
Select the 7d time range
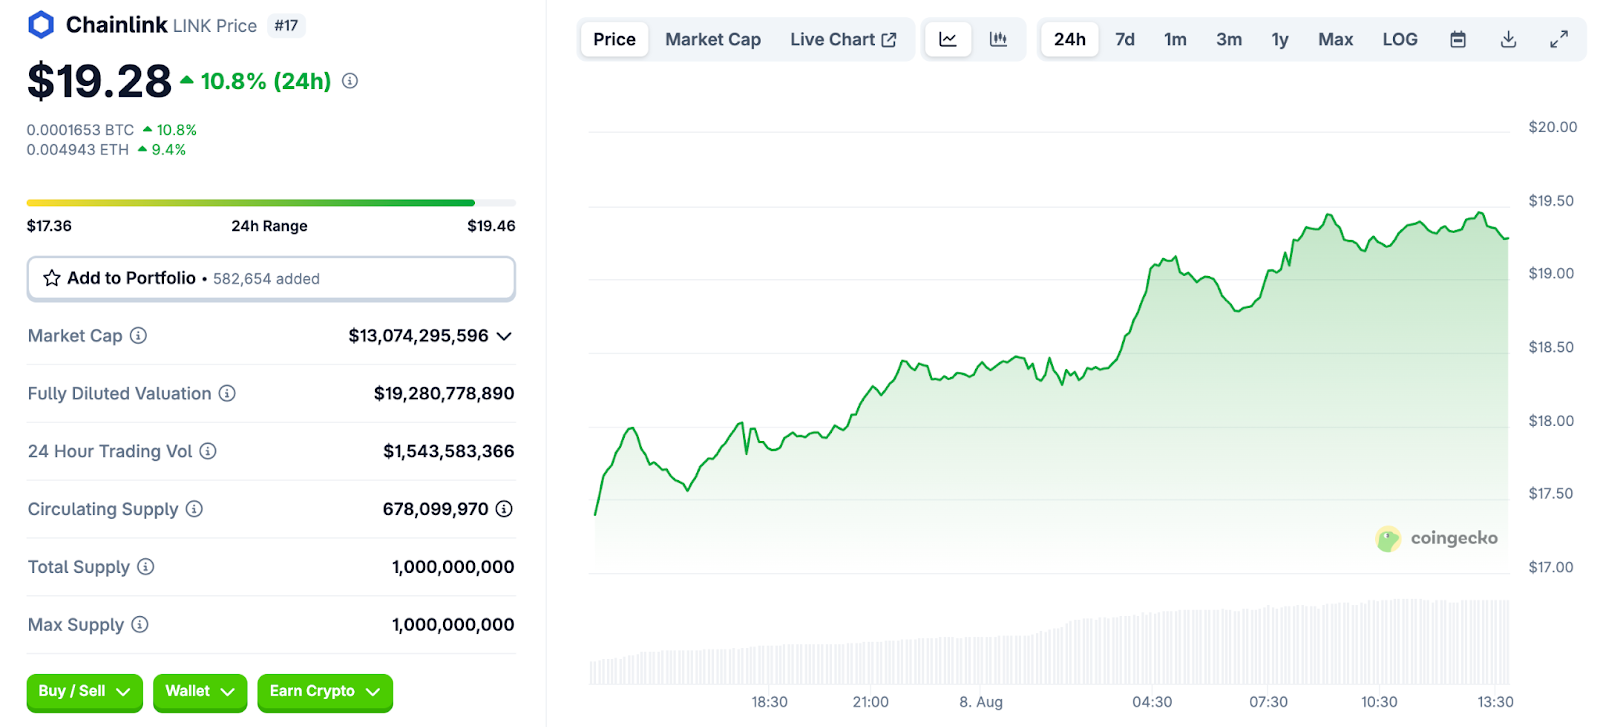(x=1125, y=40)
